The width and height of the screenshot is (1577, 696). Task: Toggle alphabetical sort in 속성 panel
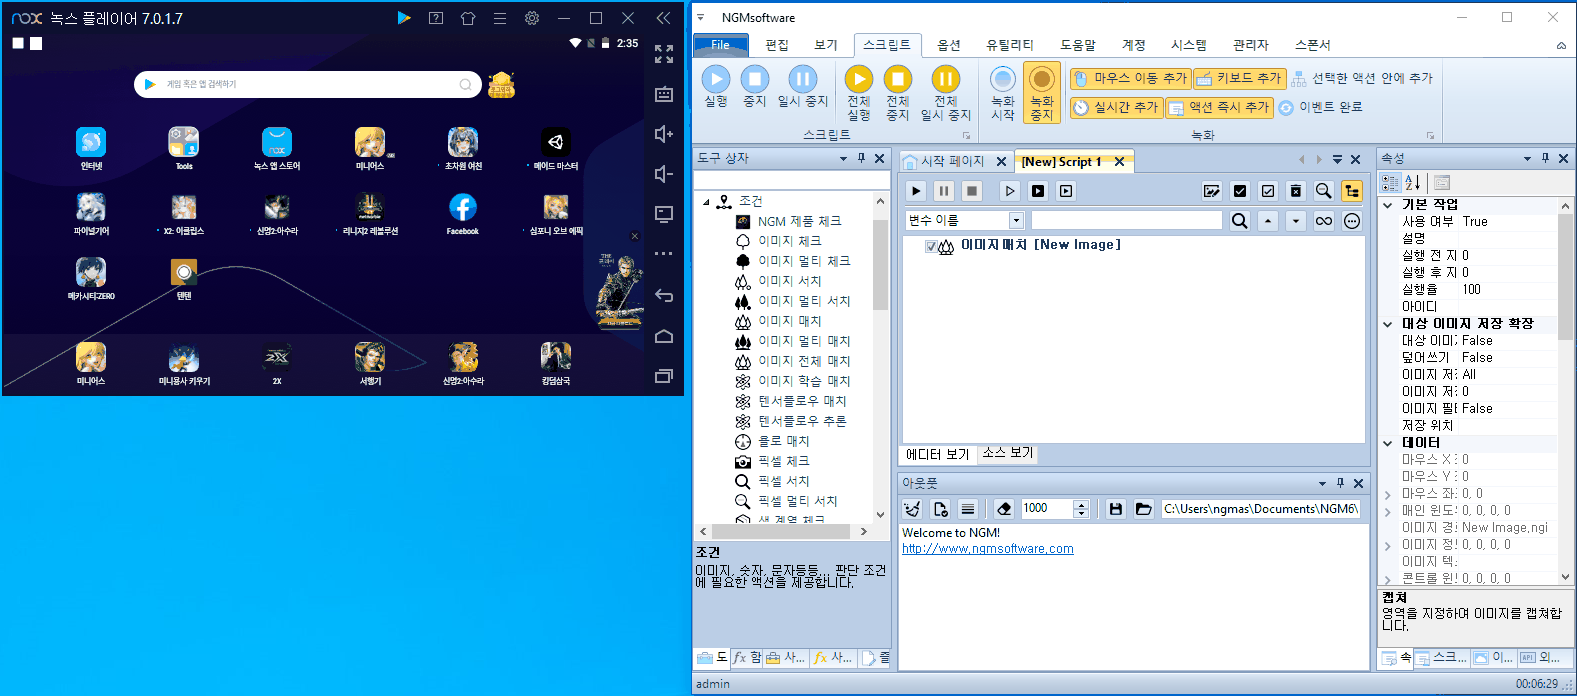click(x=1413, y=182)
